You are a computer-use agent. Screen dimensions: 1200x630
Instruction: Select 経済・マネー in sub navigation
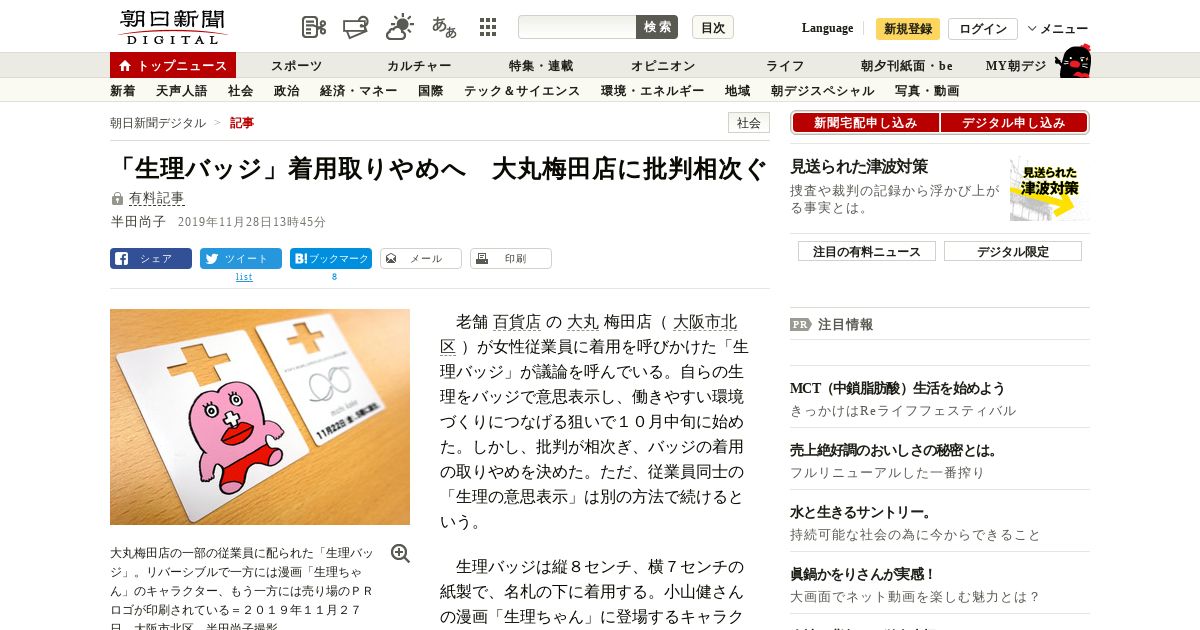(x=358, y=91)
